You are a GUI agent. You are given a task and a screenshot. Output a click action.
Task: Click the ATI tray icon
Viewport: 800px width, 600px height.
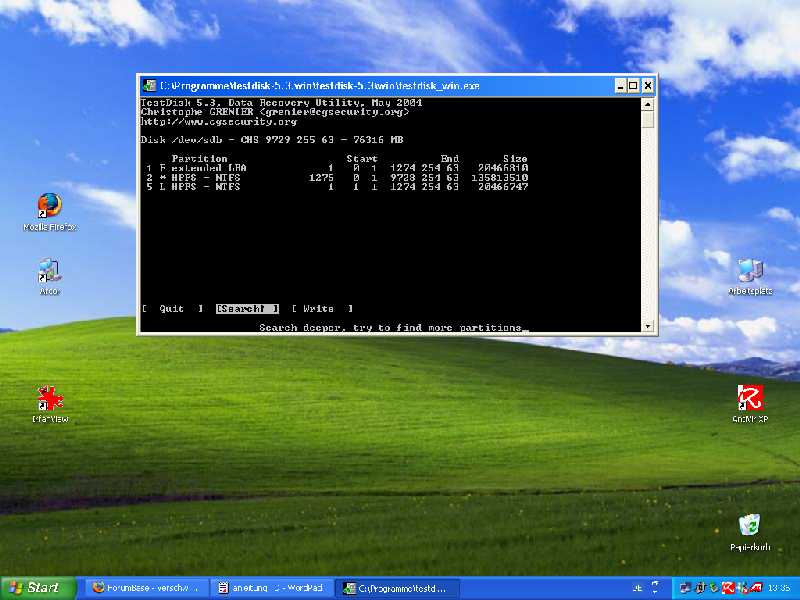pos(756,588)
